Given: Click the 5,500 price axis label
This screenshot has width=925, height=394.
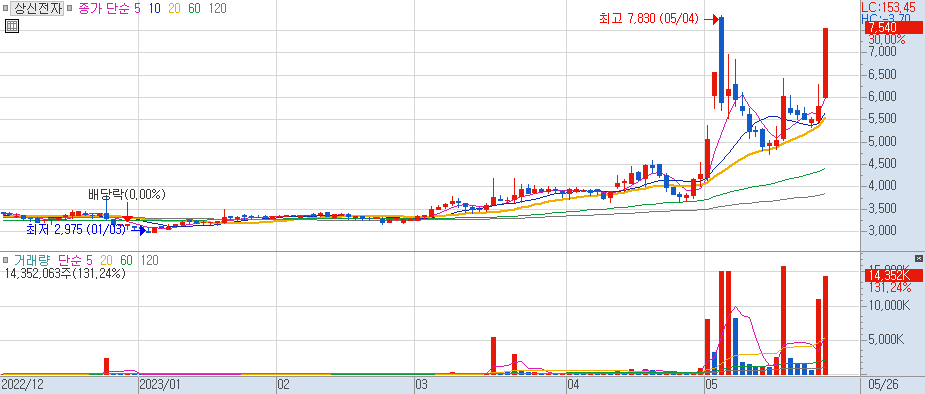Looking at the screenshot, I should (883, 120).
